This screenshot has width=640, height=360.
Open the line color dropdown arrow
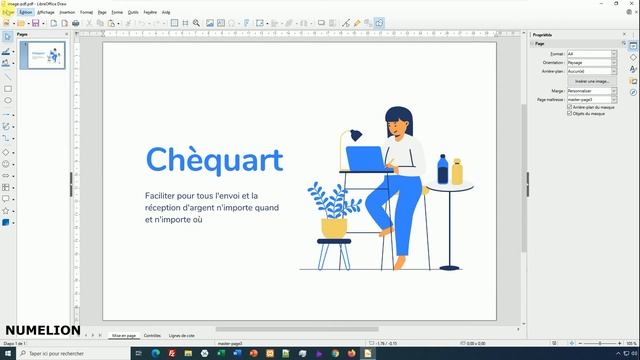13,52
